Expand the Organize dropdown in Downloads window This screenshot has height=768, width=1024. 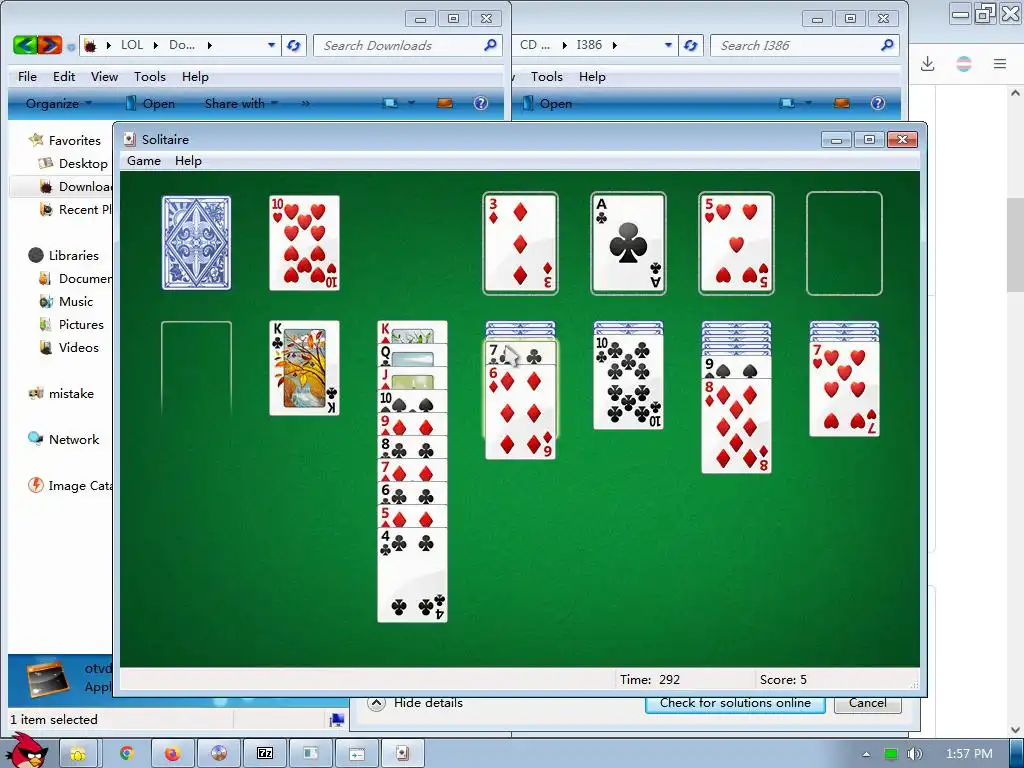(x=58, y=103)
